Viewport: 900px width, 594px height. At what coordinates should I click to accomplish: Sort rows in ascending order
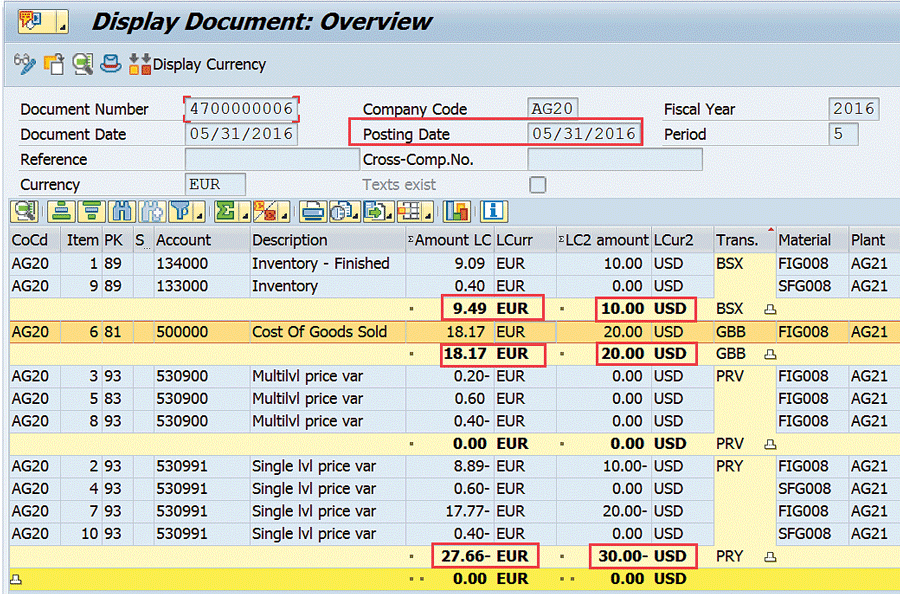click(x=62, y=211)
